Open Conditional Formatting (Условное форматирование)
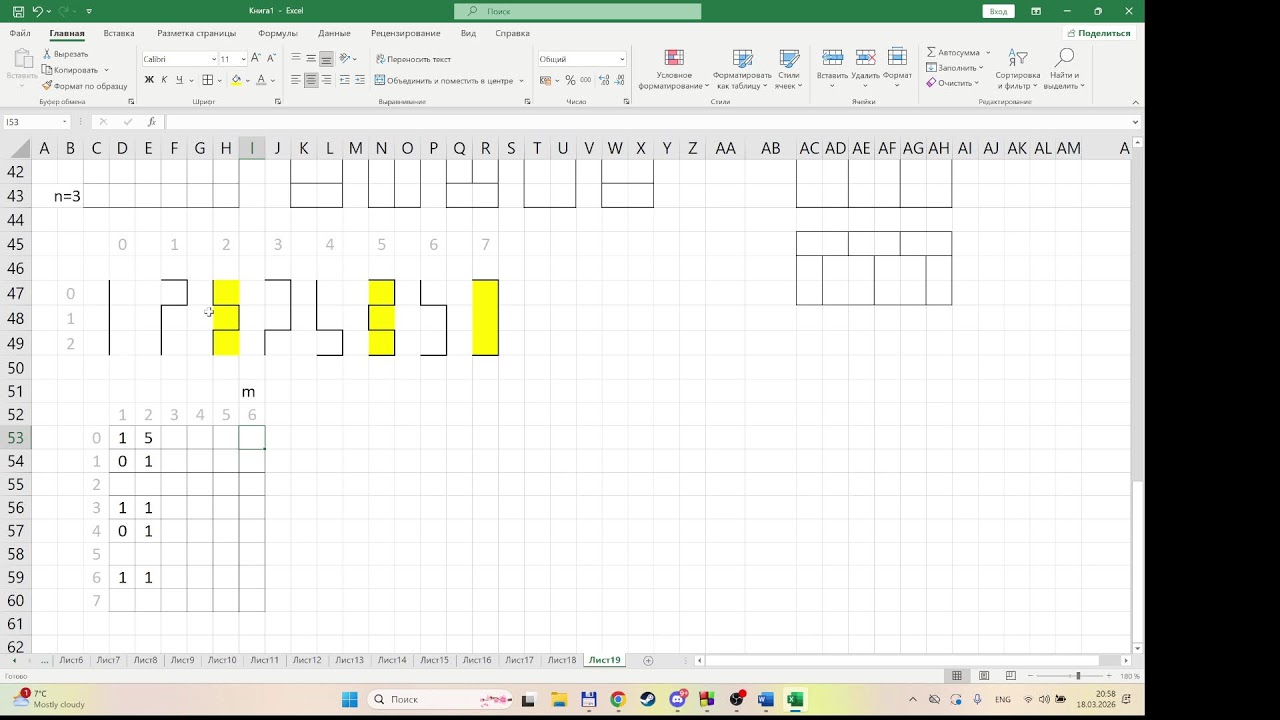This screenshot has width=1280, height=720. tap(674, 69)
